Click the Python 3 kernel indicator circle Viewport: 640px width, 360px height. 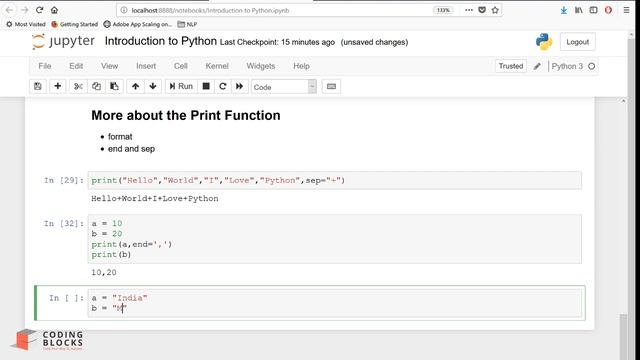[591, 66]
